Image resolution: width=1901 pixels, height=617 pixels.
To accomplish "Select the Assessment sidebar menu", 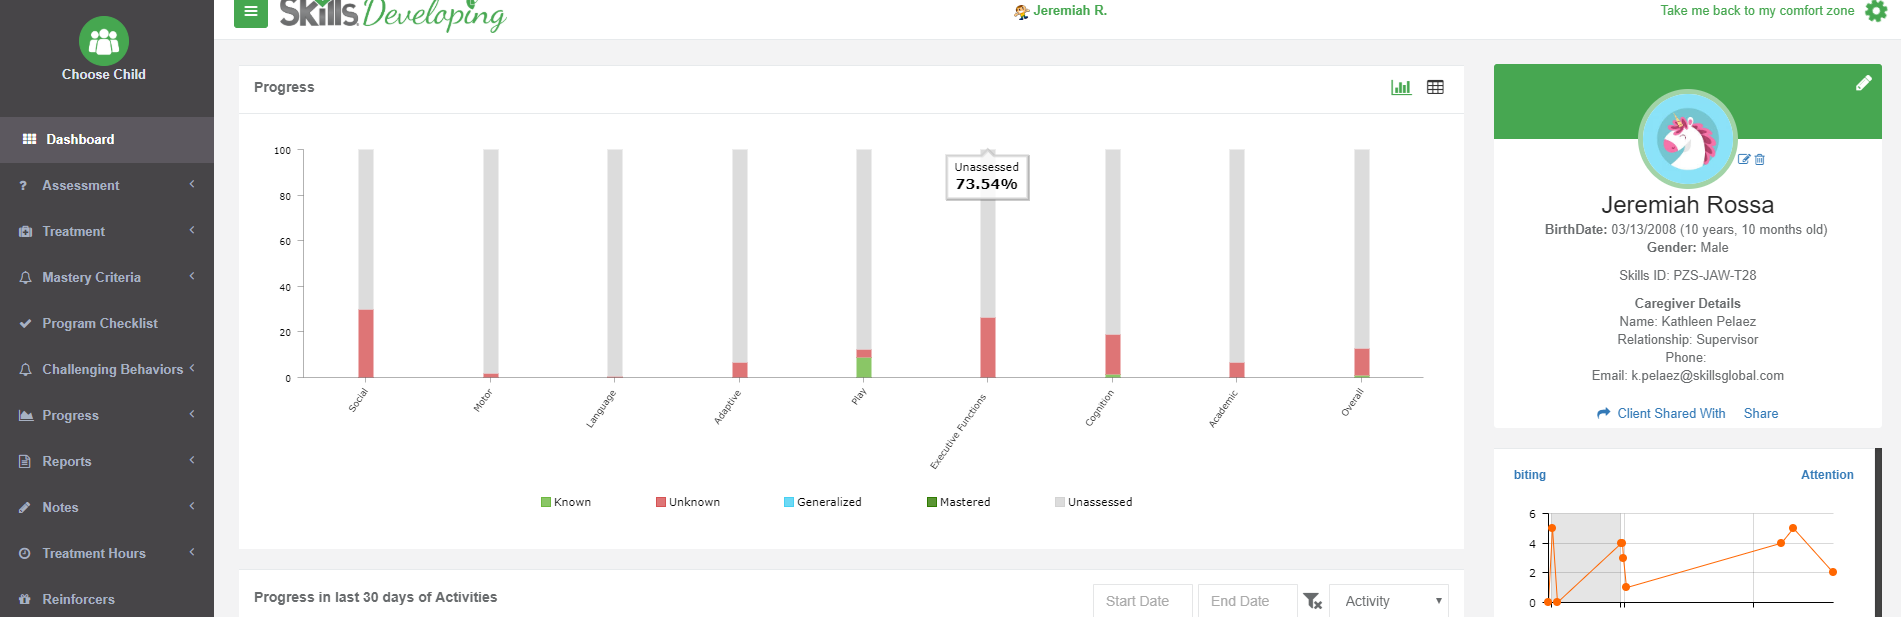I will pos(107,185).
